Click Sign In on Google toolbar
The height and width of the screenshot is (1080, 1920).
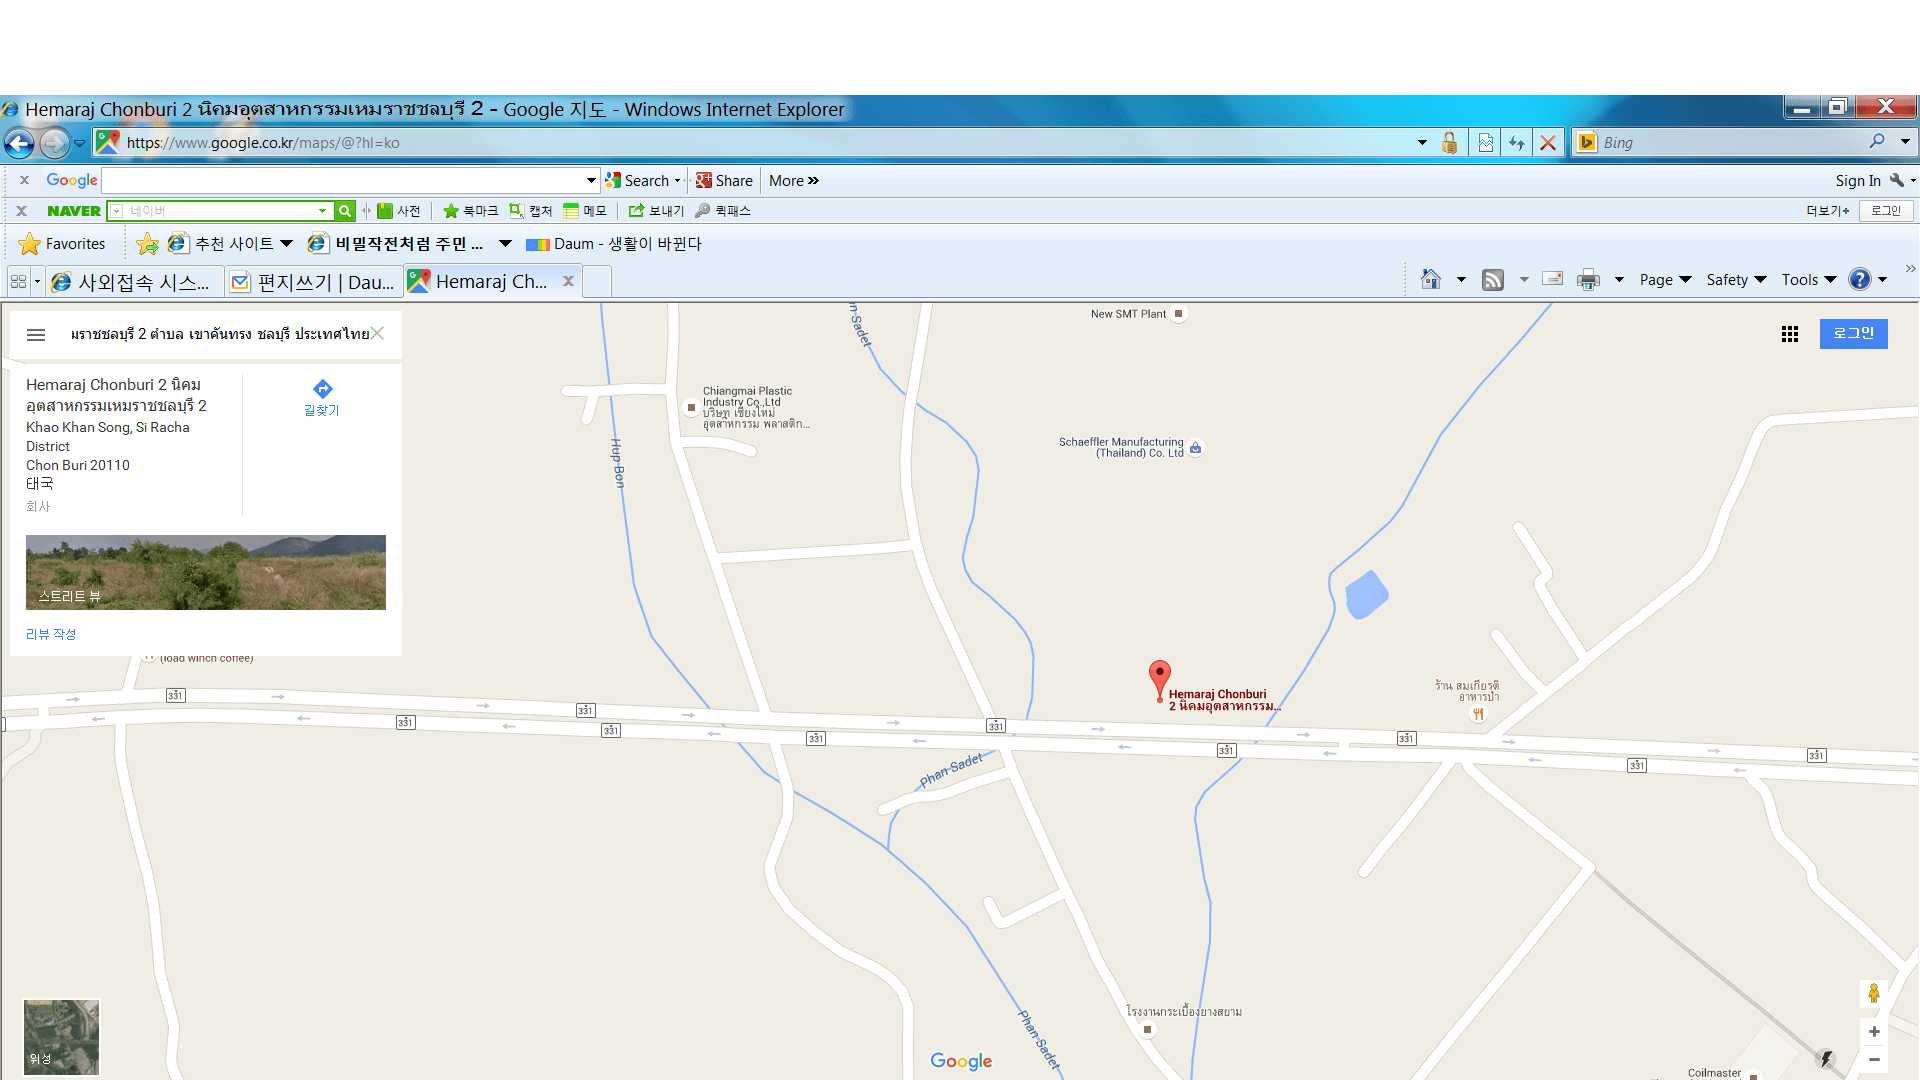pyautogui.click(x=1857, y=181)
